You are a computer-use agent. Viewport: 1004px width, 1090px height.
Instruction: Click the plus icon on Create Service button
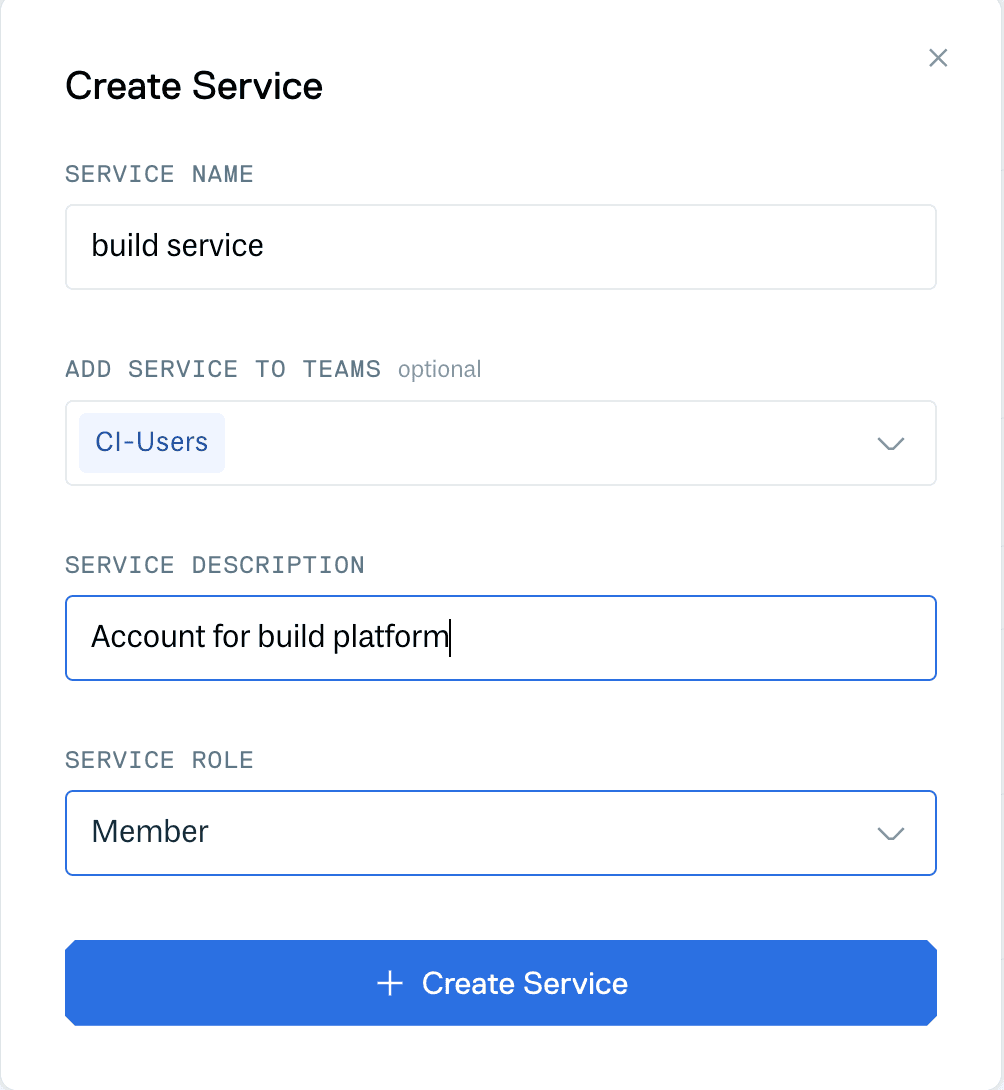(389, 982)
